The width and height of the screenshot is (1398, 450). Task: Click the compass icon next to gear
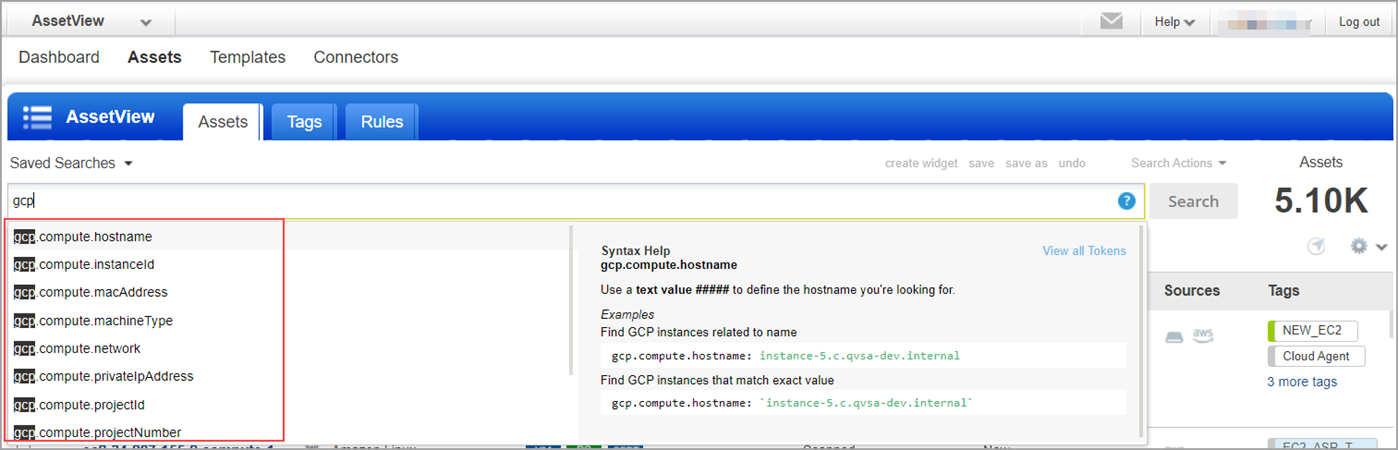[1316, 246]
